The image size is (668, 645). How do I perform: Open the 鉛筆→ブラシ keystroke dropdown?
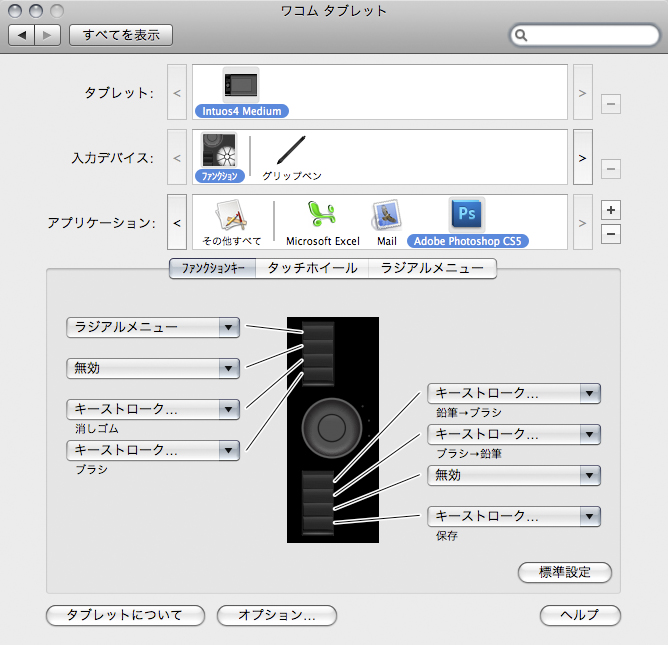coord(514,393)
